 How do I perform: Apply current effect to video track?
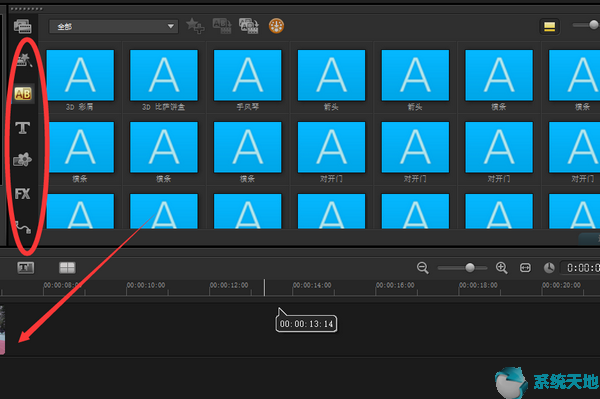click(222, 26)
